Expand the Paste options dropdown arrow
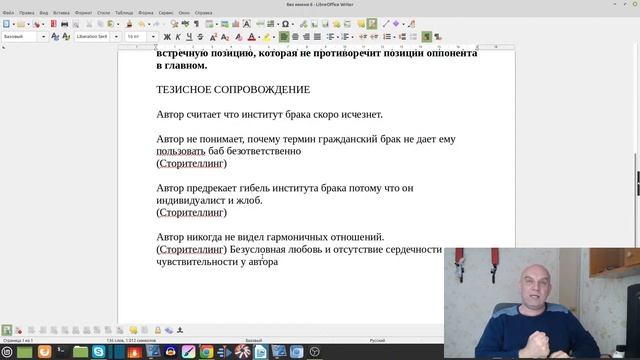Image resolution: width=640 pixels, height=360 pixels. click(118, 24)
